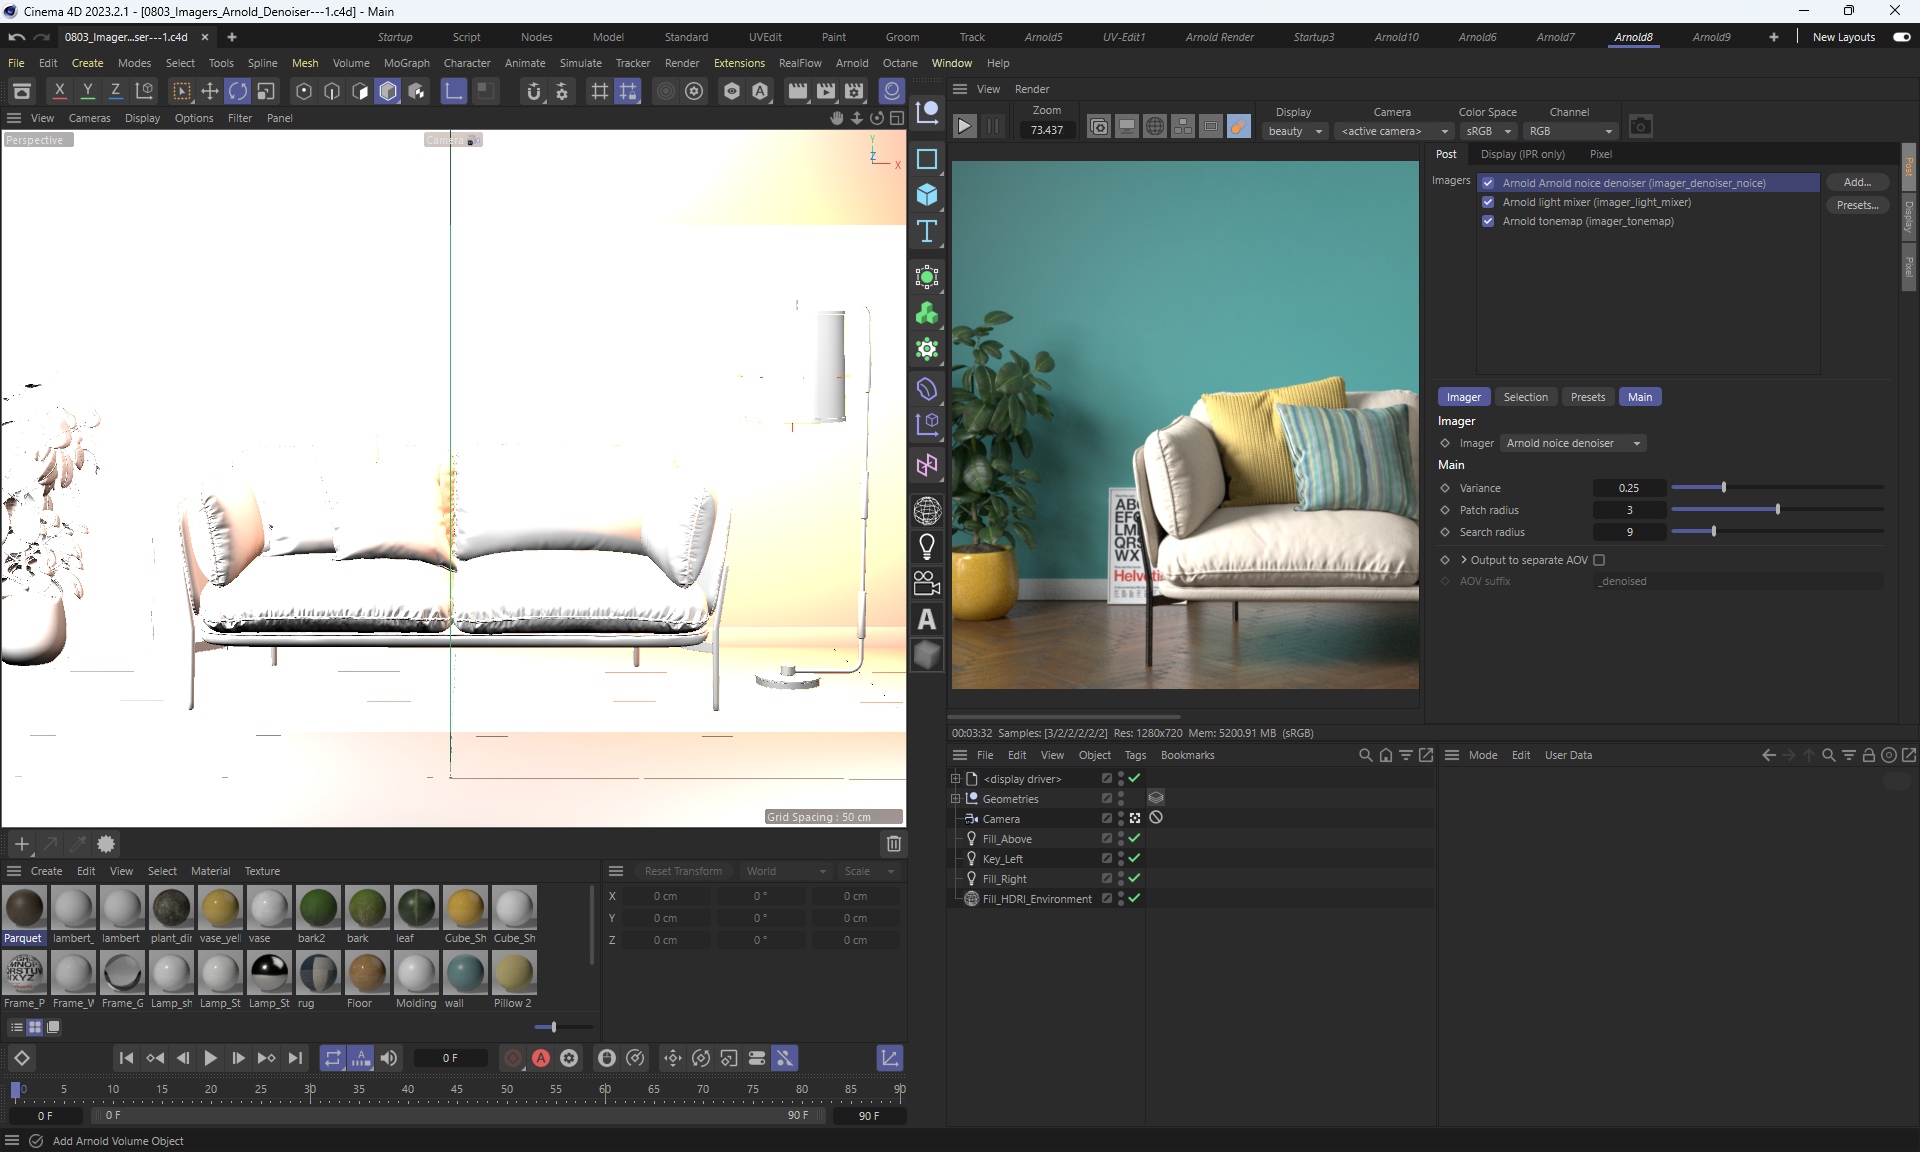Open the Imager type dropdown
Viewport: 1920px width, 1152px height.
pyautogui.click(x=1574, y=443)
